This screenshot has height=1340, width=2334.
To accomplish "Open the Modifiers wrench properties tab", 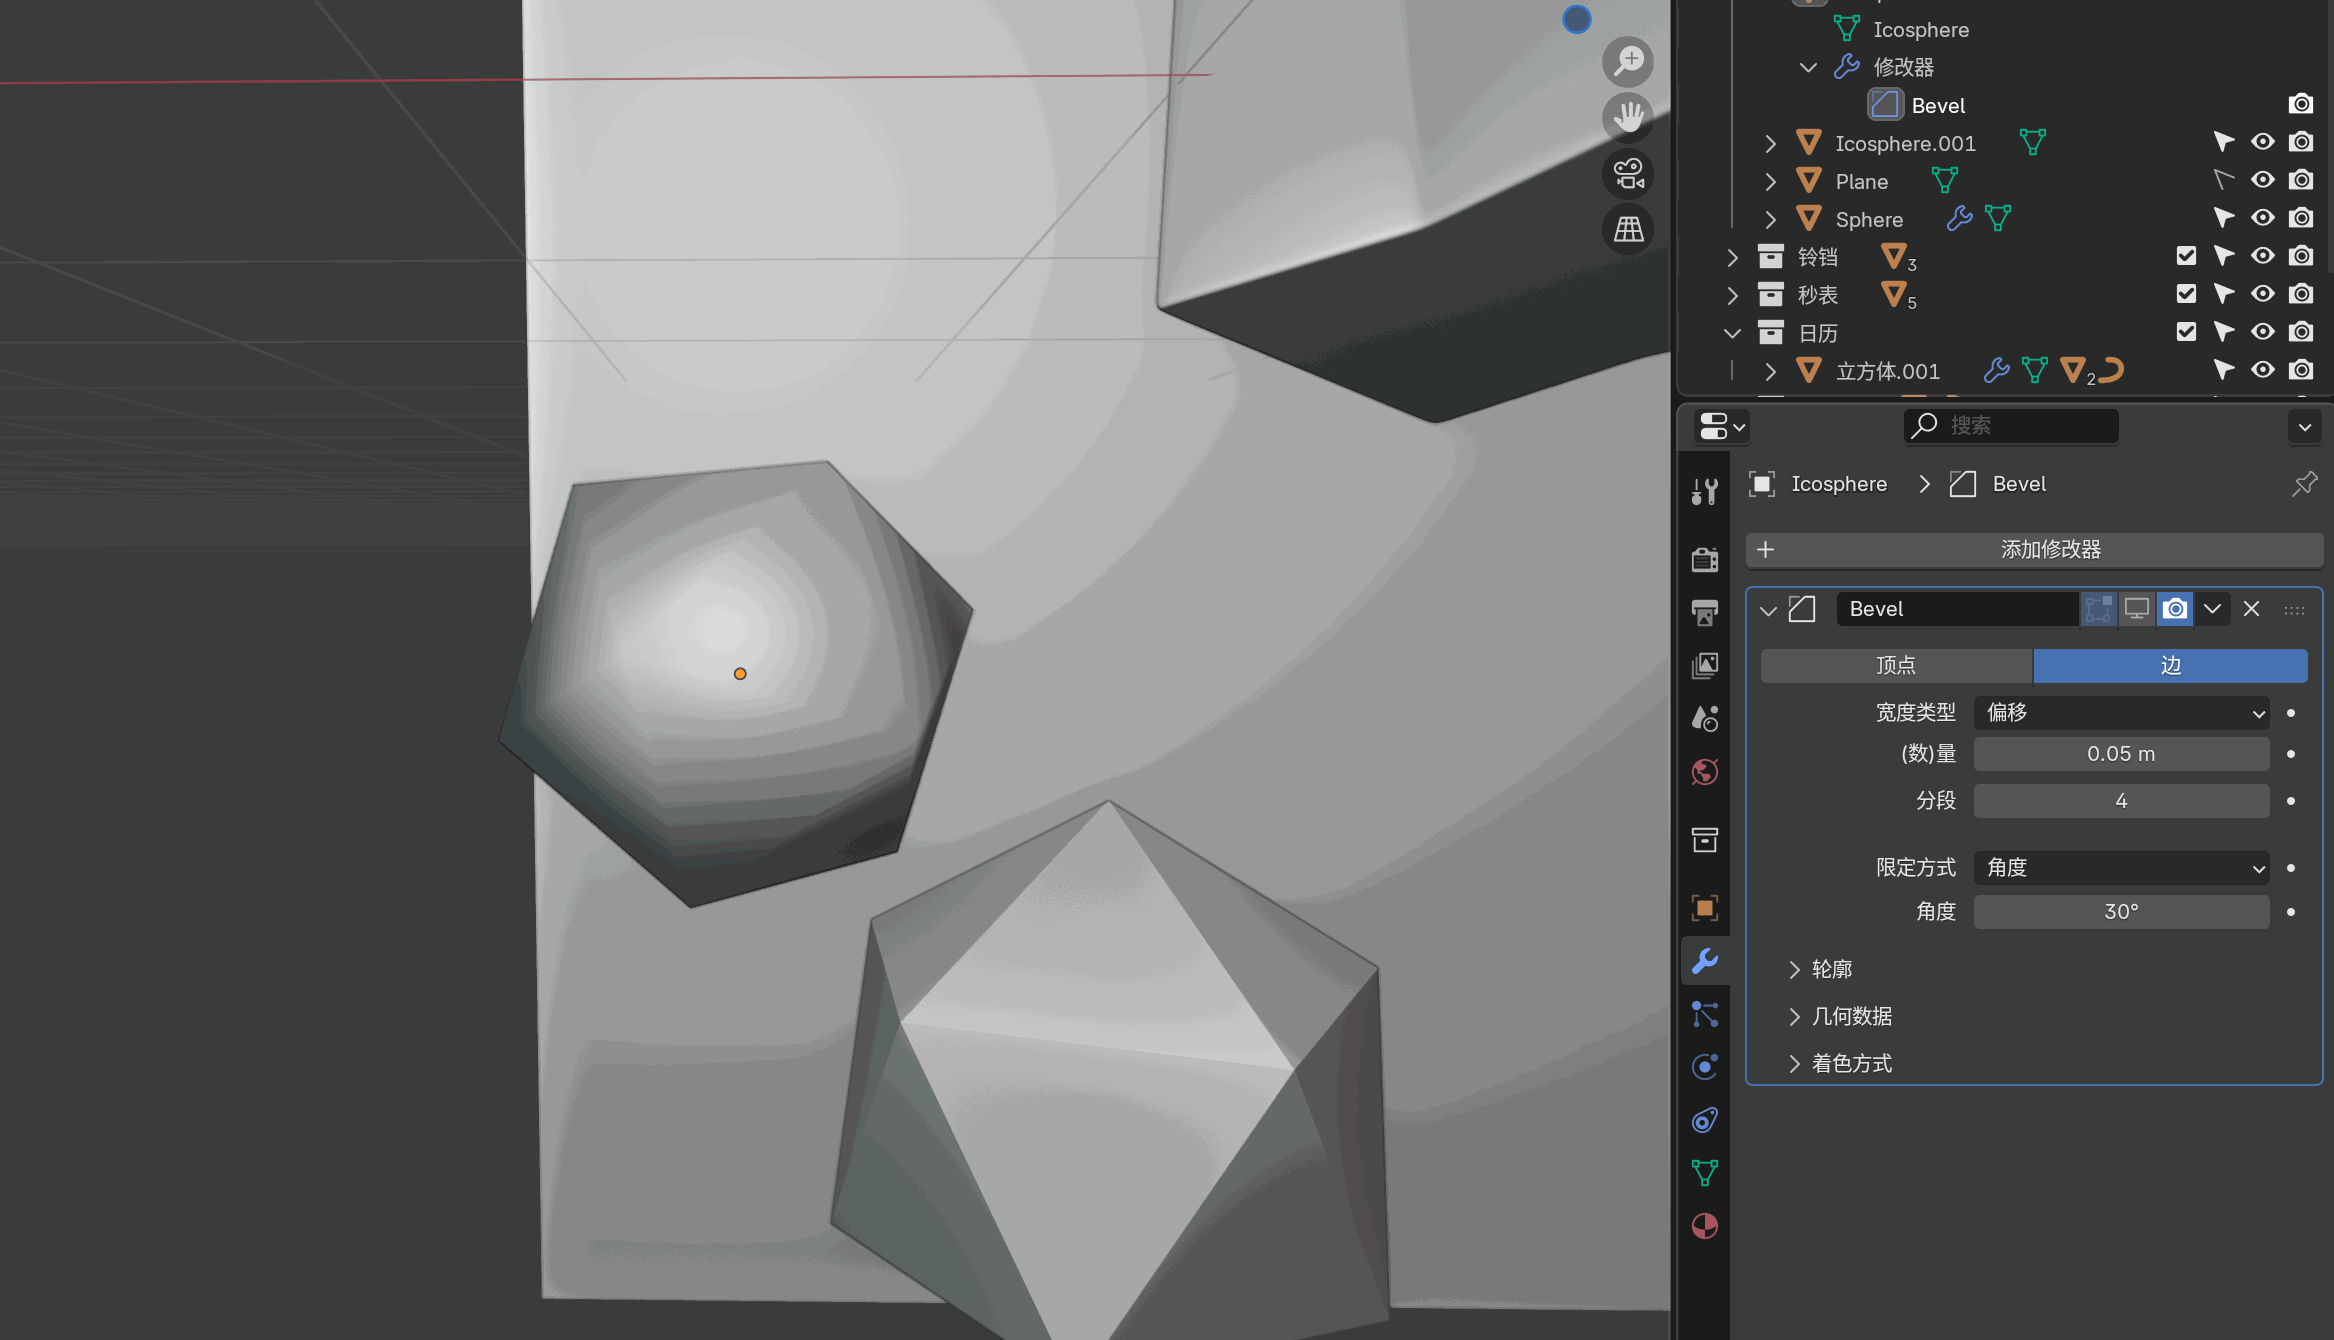I will click(x=1705, y=961).
